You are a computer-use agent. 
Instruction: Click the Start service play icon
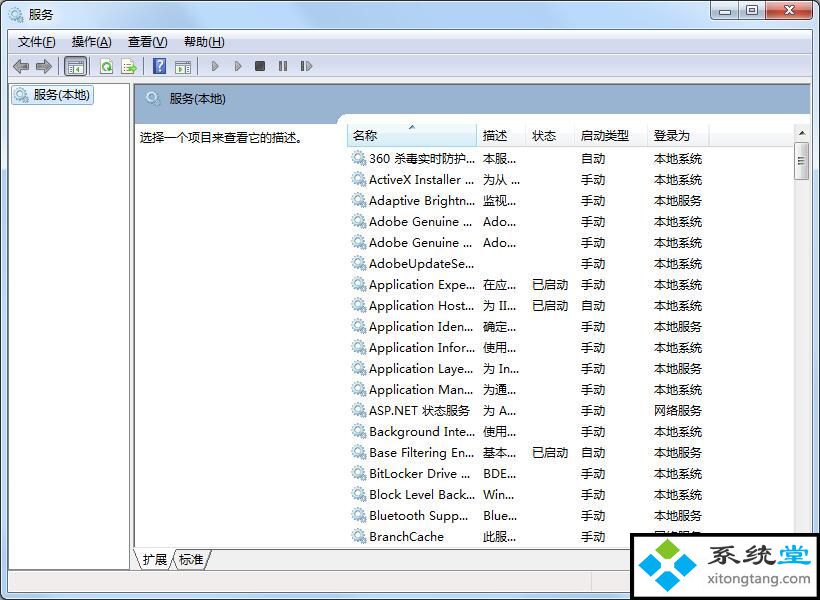[x=214, y=66]
